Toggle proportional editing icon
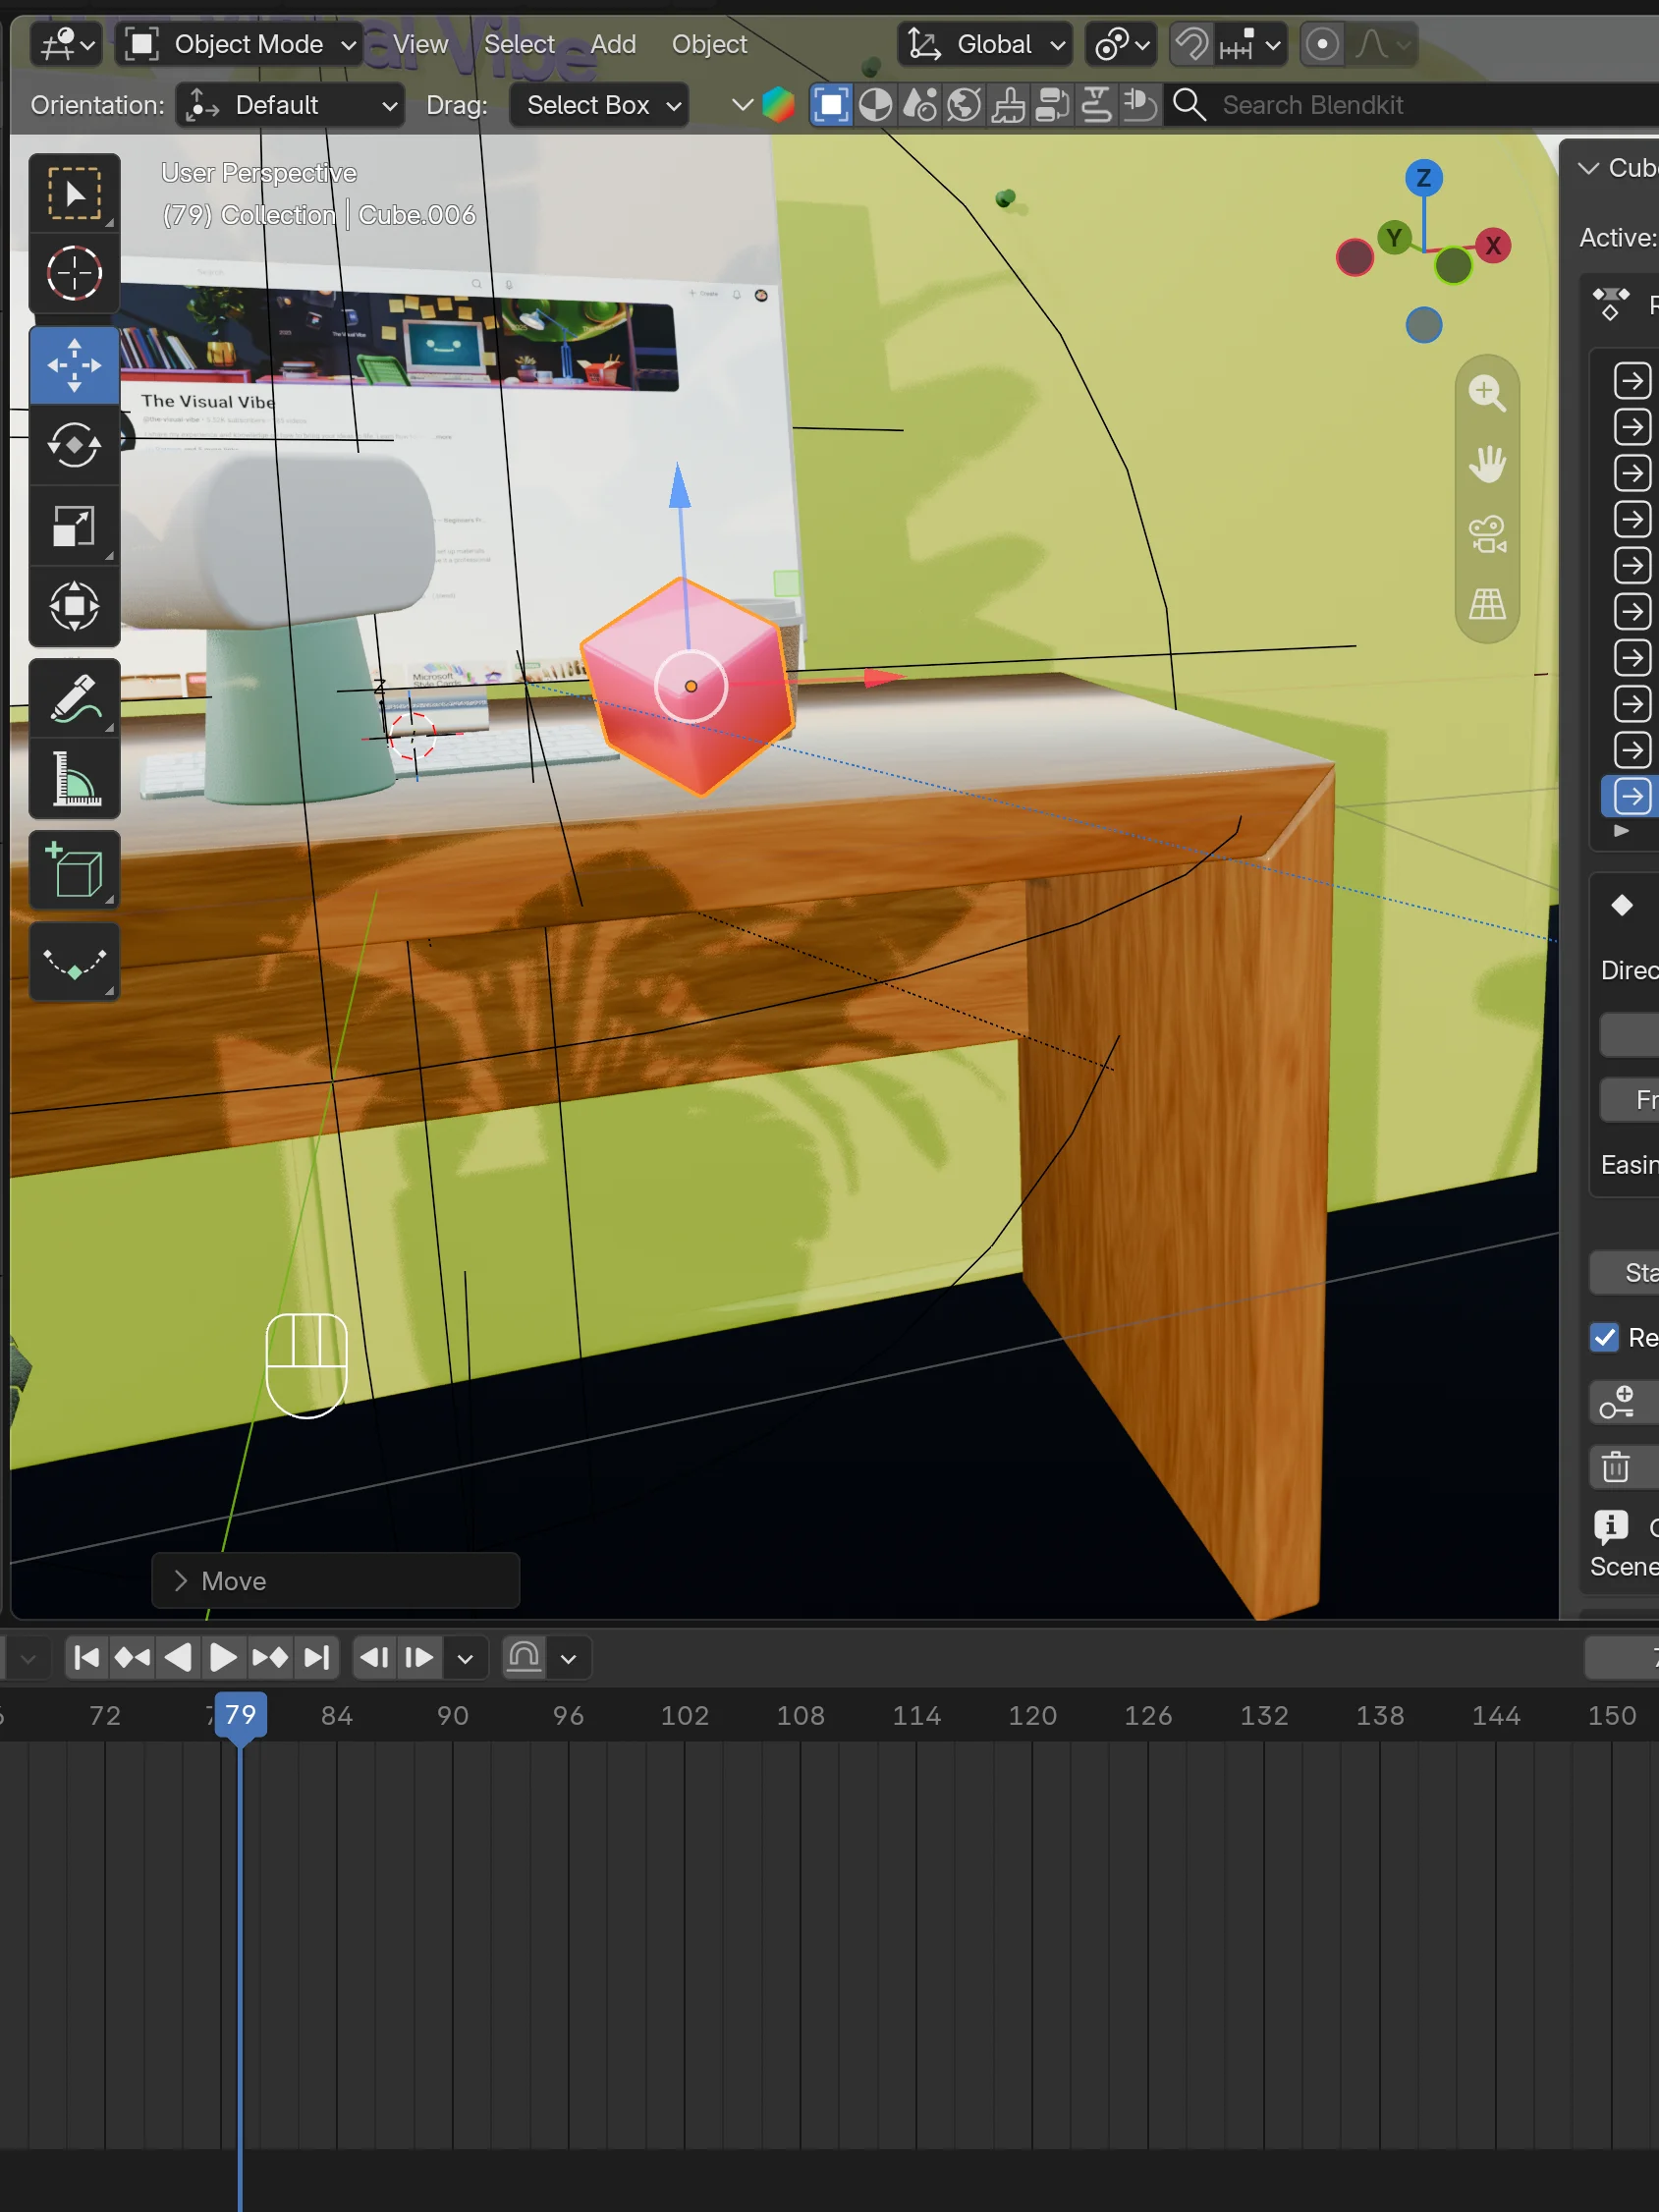 pos(1322,44)
